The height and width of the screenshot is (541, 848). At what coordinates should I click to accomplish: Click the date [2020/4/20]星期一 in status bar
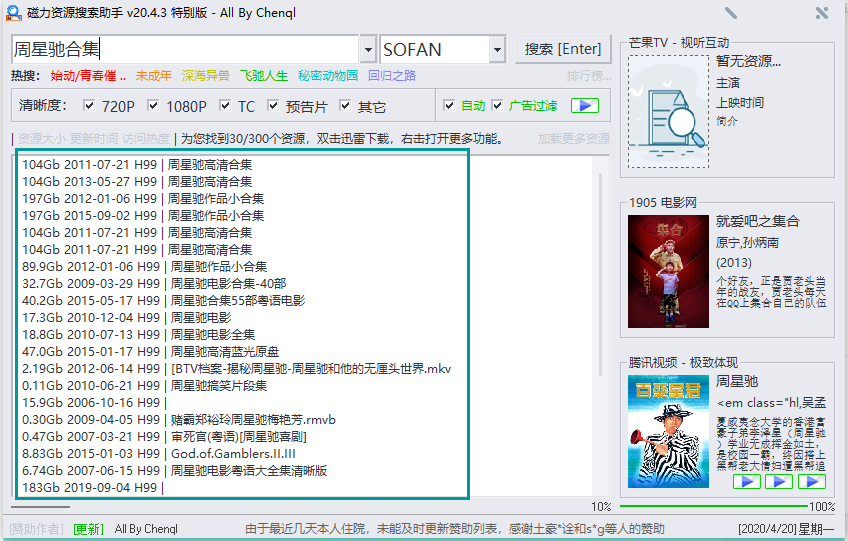786,529
